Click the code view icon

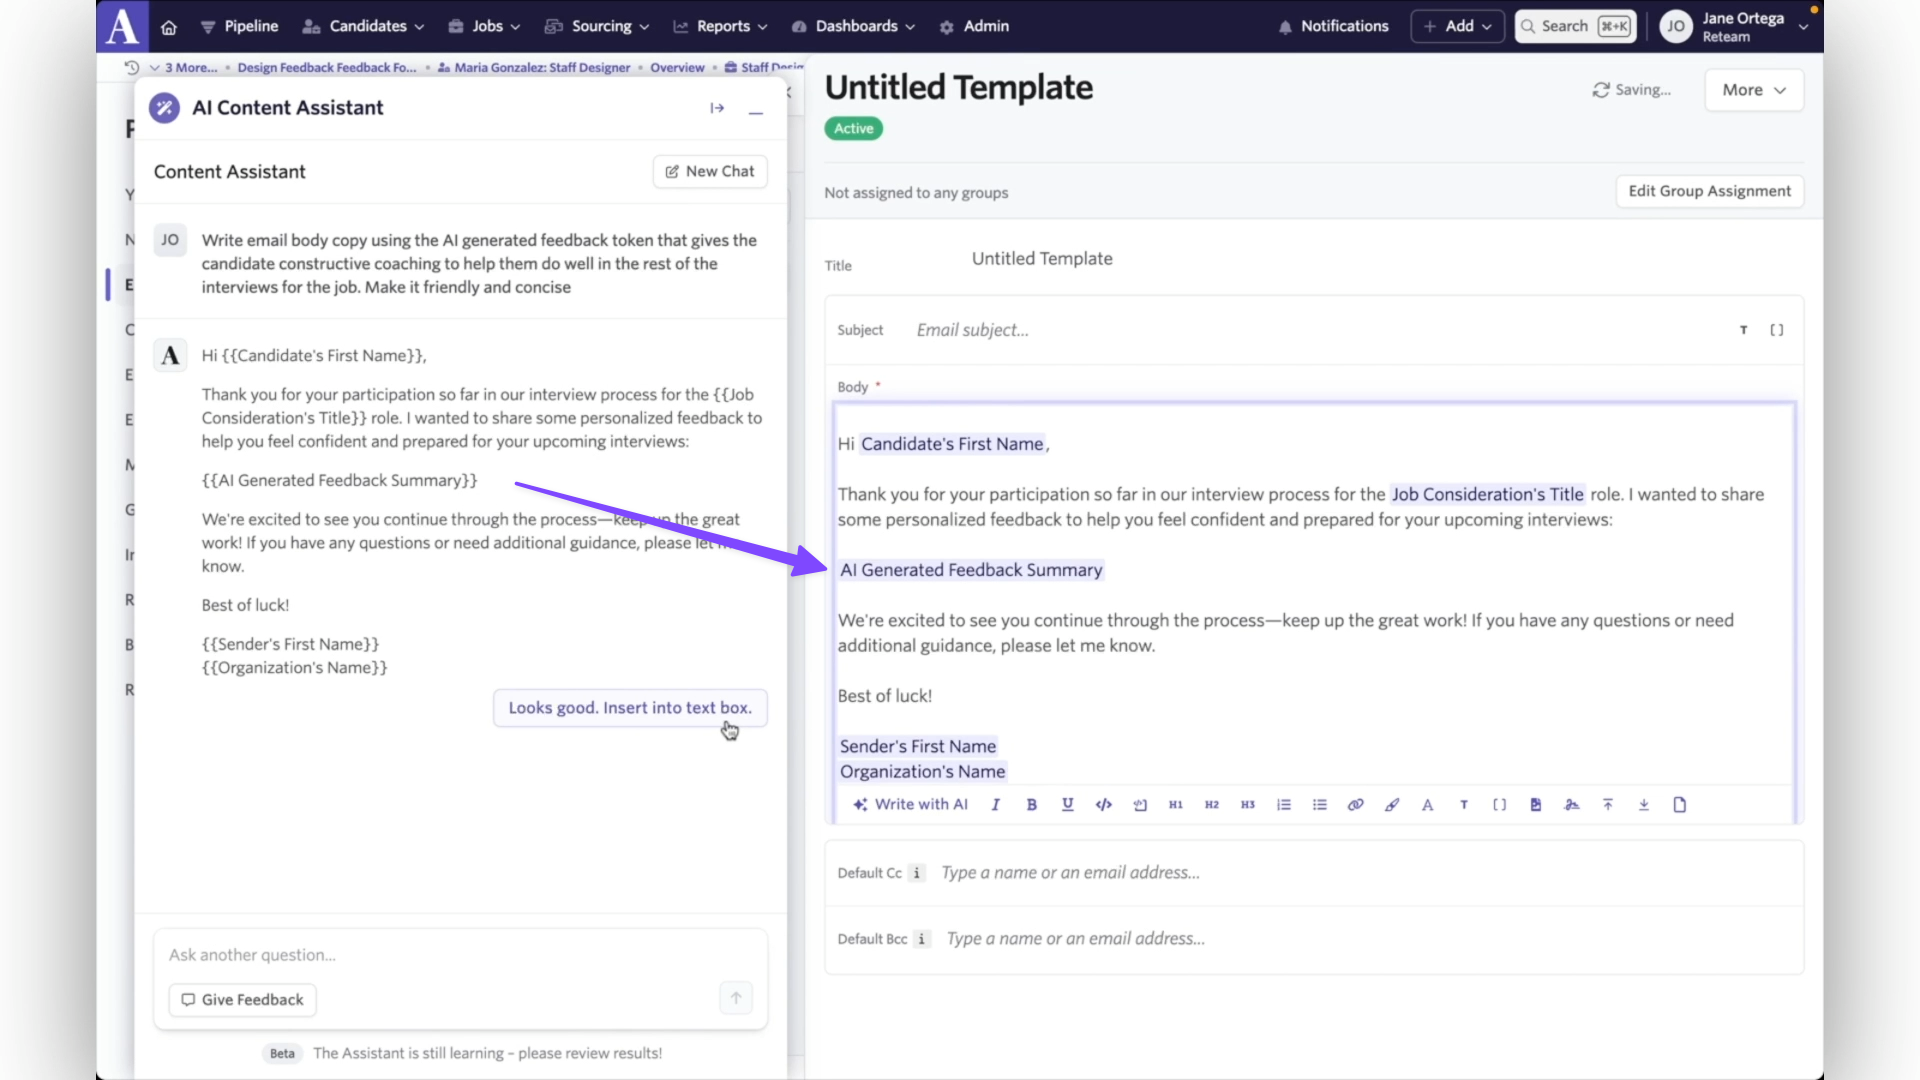(1104, 804)
